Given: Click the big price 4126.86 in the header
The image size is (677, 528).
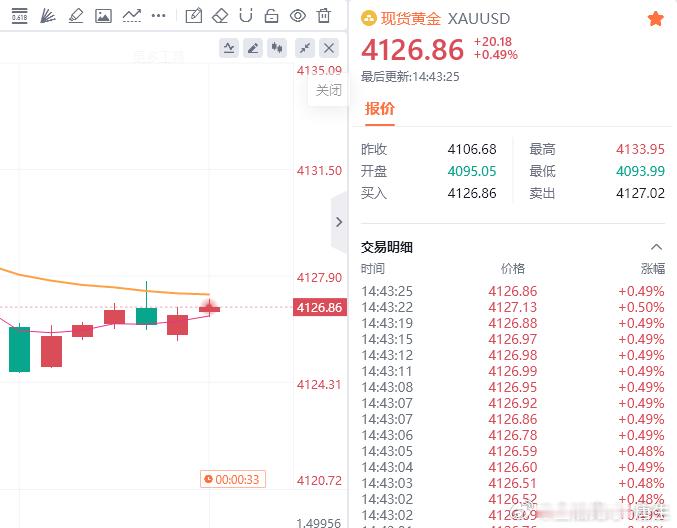Looking at the screenshot, I should tap(412, 50).
